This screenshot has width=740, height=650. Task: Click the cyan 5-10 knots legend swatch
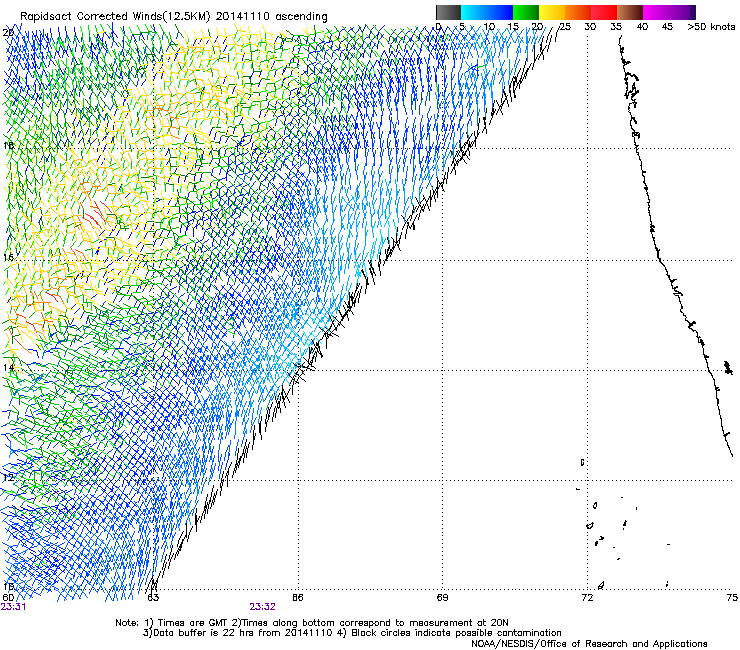(474, 12)
